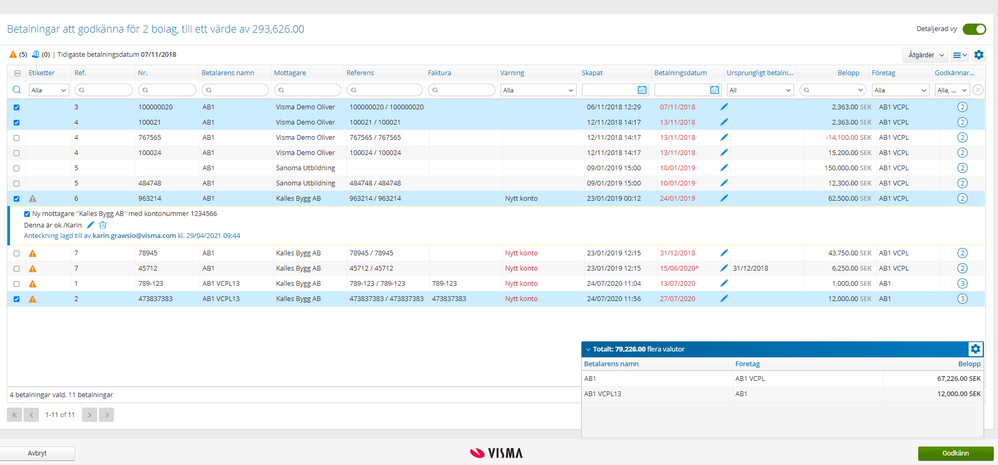Delete the note 'Denna är ok /Karin'
This screenshot has width=998, height=465.
102,225
